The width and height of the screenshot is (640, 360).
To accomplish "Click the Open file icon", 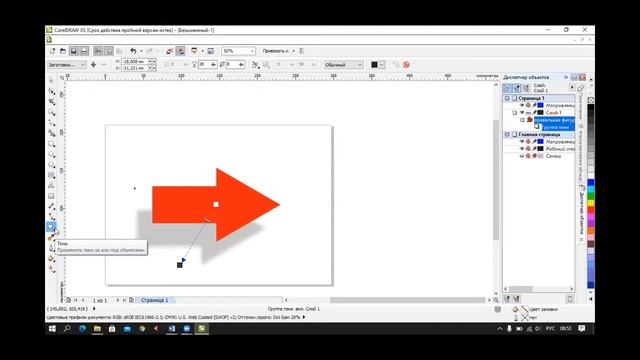I will [63, 51].
